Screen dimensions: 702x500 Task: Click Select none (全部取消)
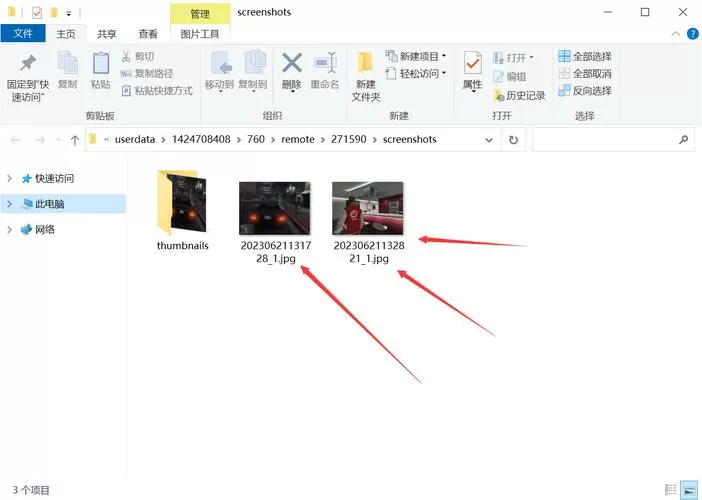[585, 73]
